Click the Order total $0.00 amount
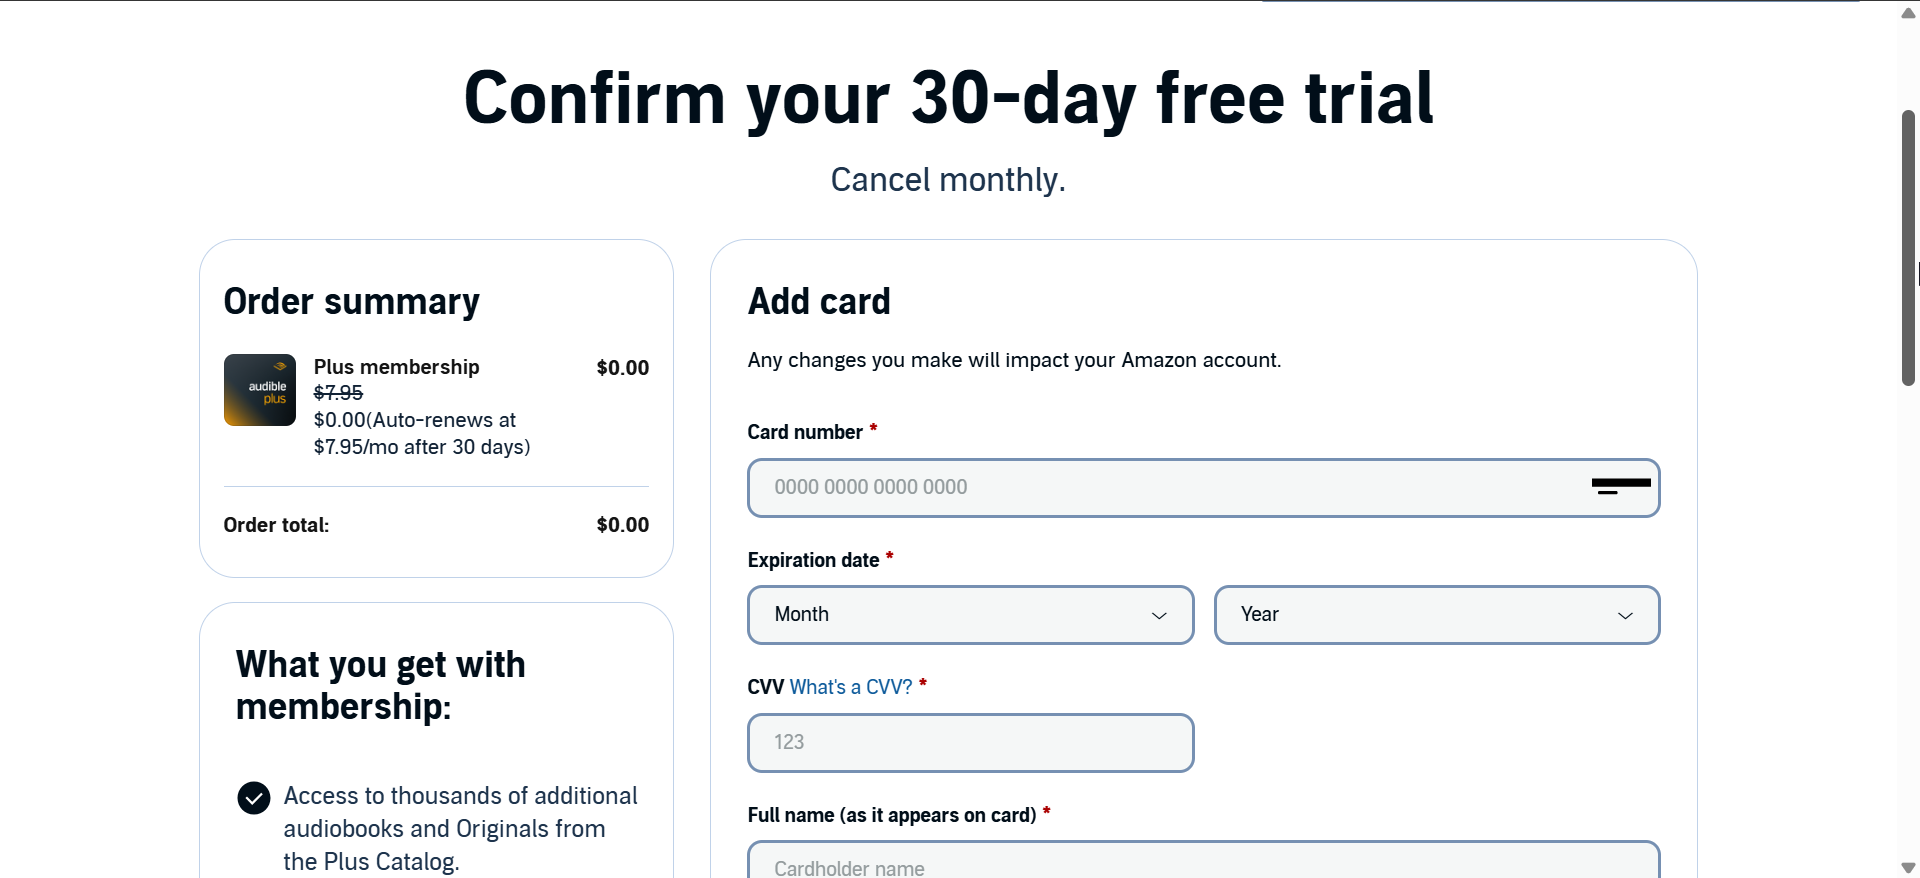 [x=622, y=525]
